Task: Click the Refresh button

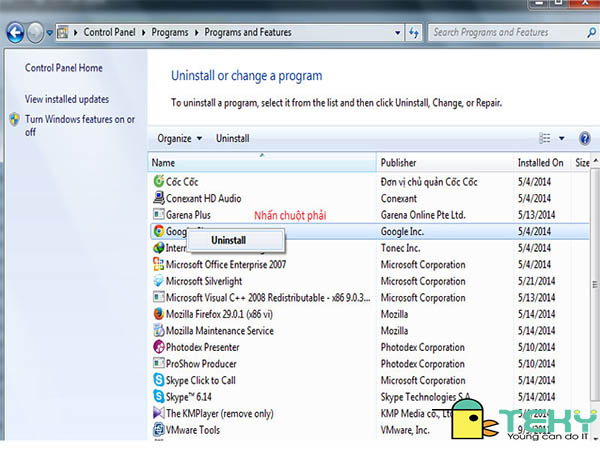Action: pyautogui.click(x=414, y=33)
